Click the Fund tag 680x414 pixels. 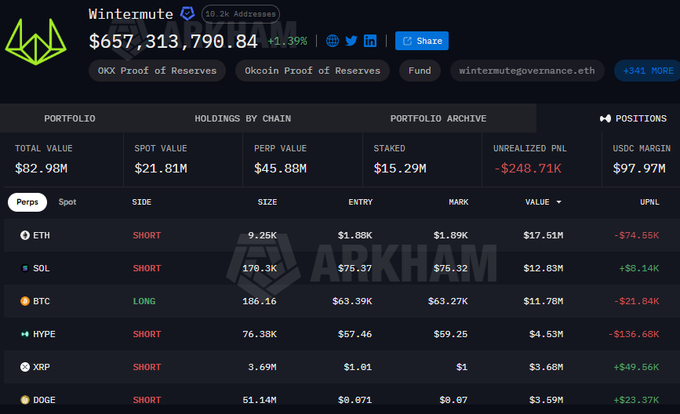pyautogui.click(x=420, y=71)
